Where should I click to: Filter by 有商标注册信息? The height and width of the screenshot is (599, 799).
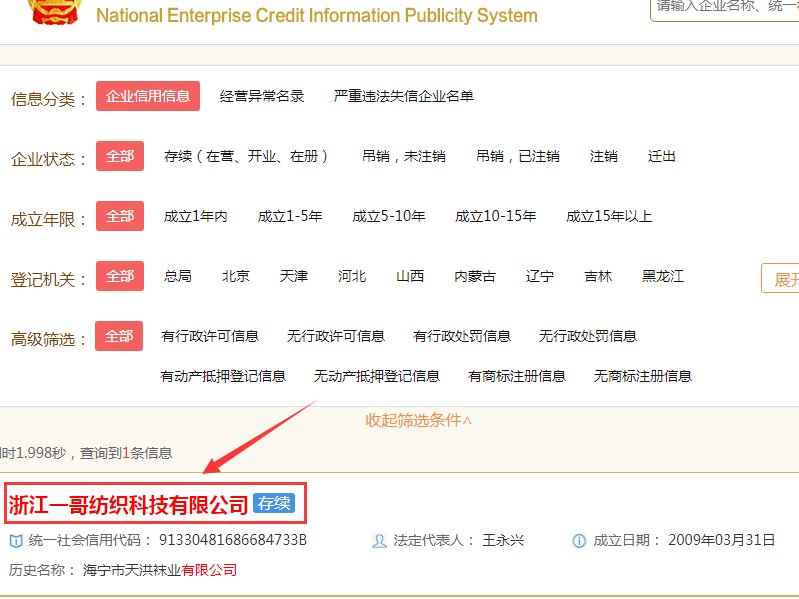click(x=517, y=376)
